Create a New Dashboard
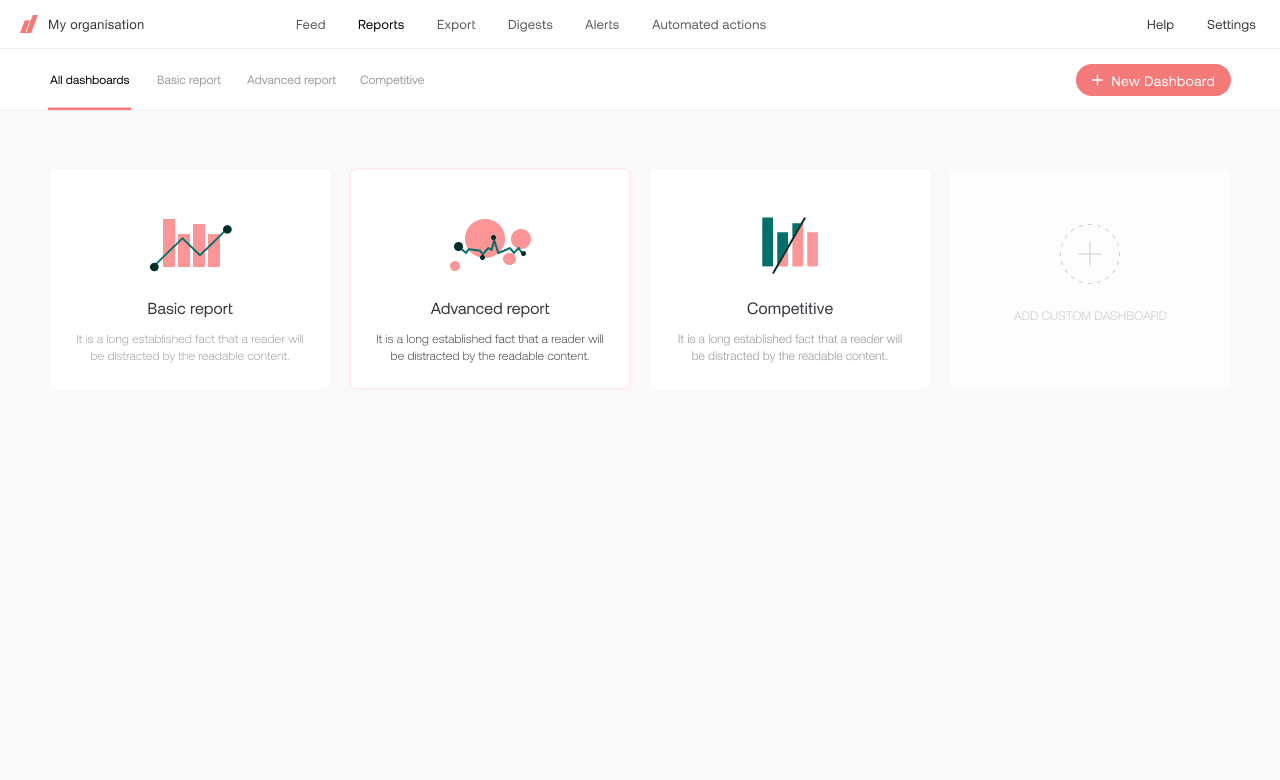This screenshot has width=1280, height=780. 1153,80
